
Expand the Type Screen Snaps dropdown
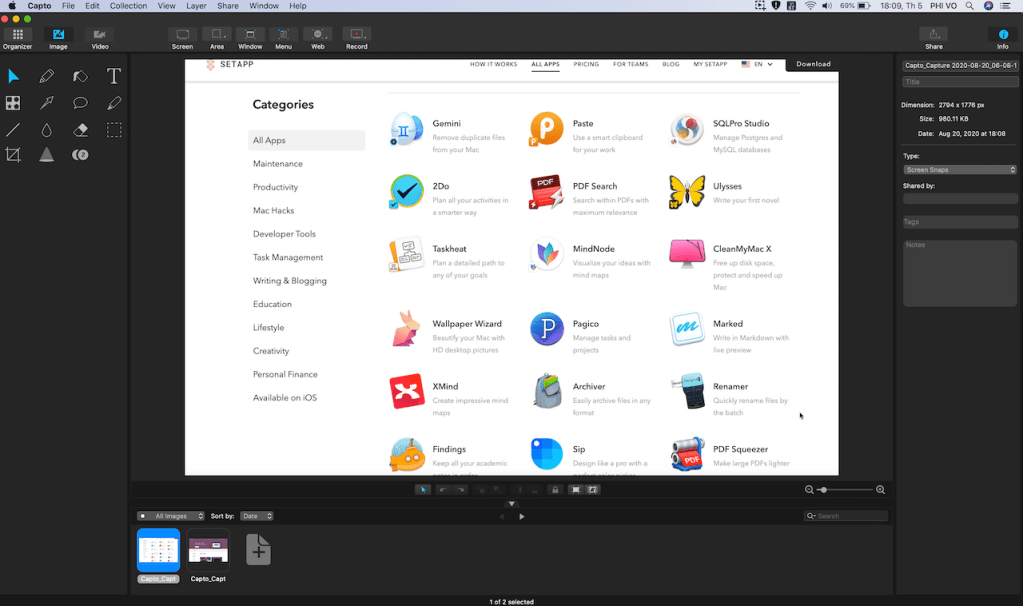(x=960, y=170)
